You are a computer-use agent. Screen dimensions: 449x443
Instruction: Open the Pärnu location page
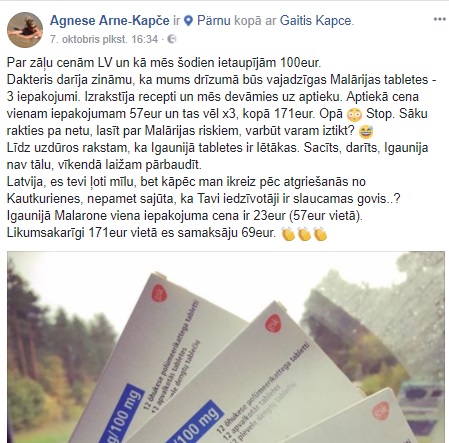(214, 21)
